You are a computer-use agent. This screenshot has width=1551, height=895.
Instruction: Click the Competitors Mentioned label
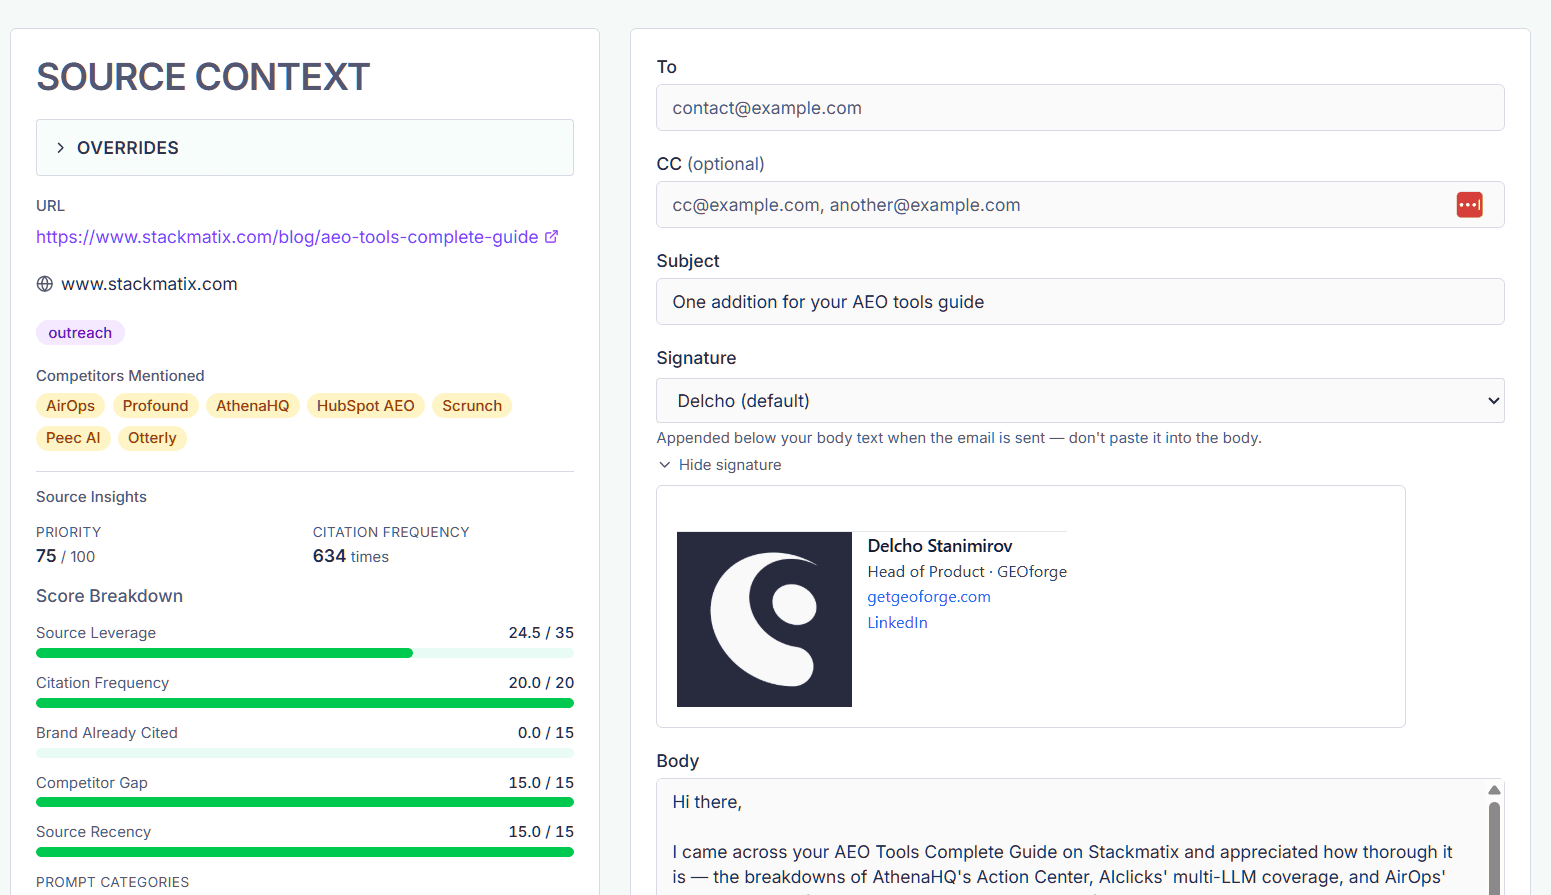(x=120, y=376)
